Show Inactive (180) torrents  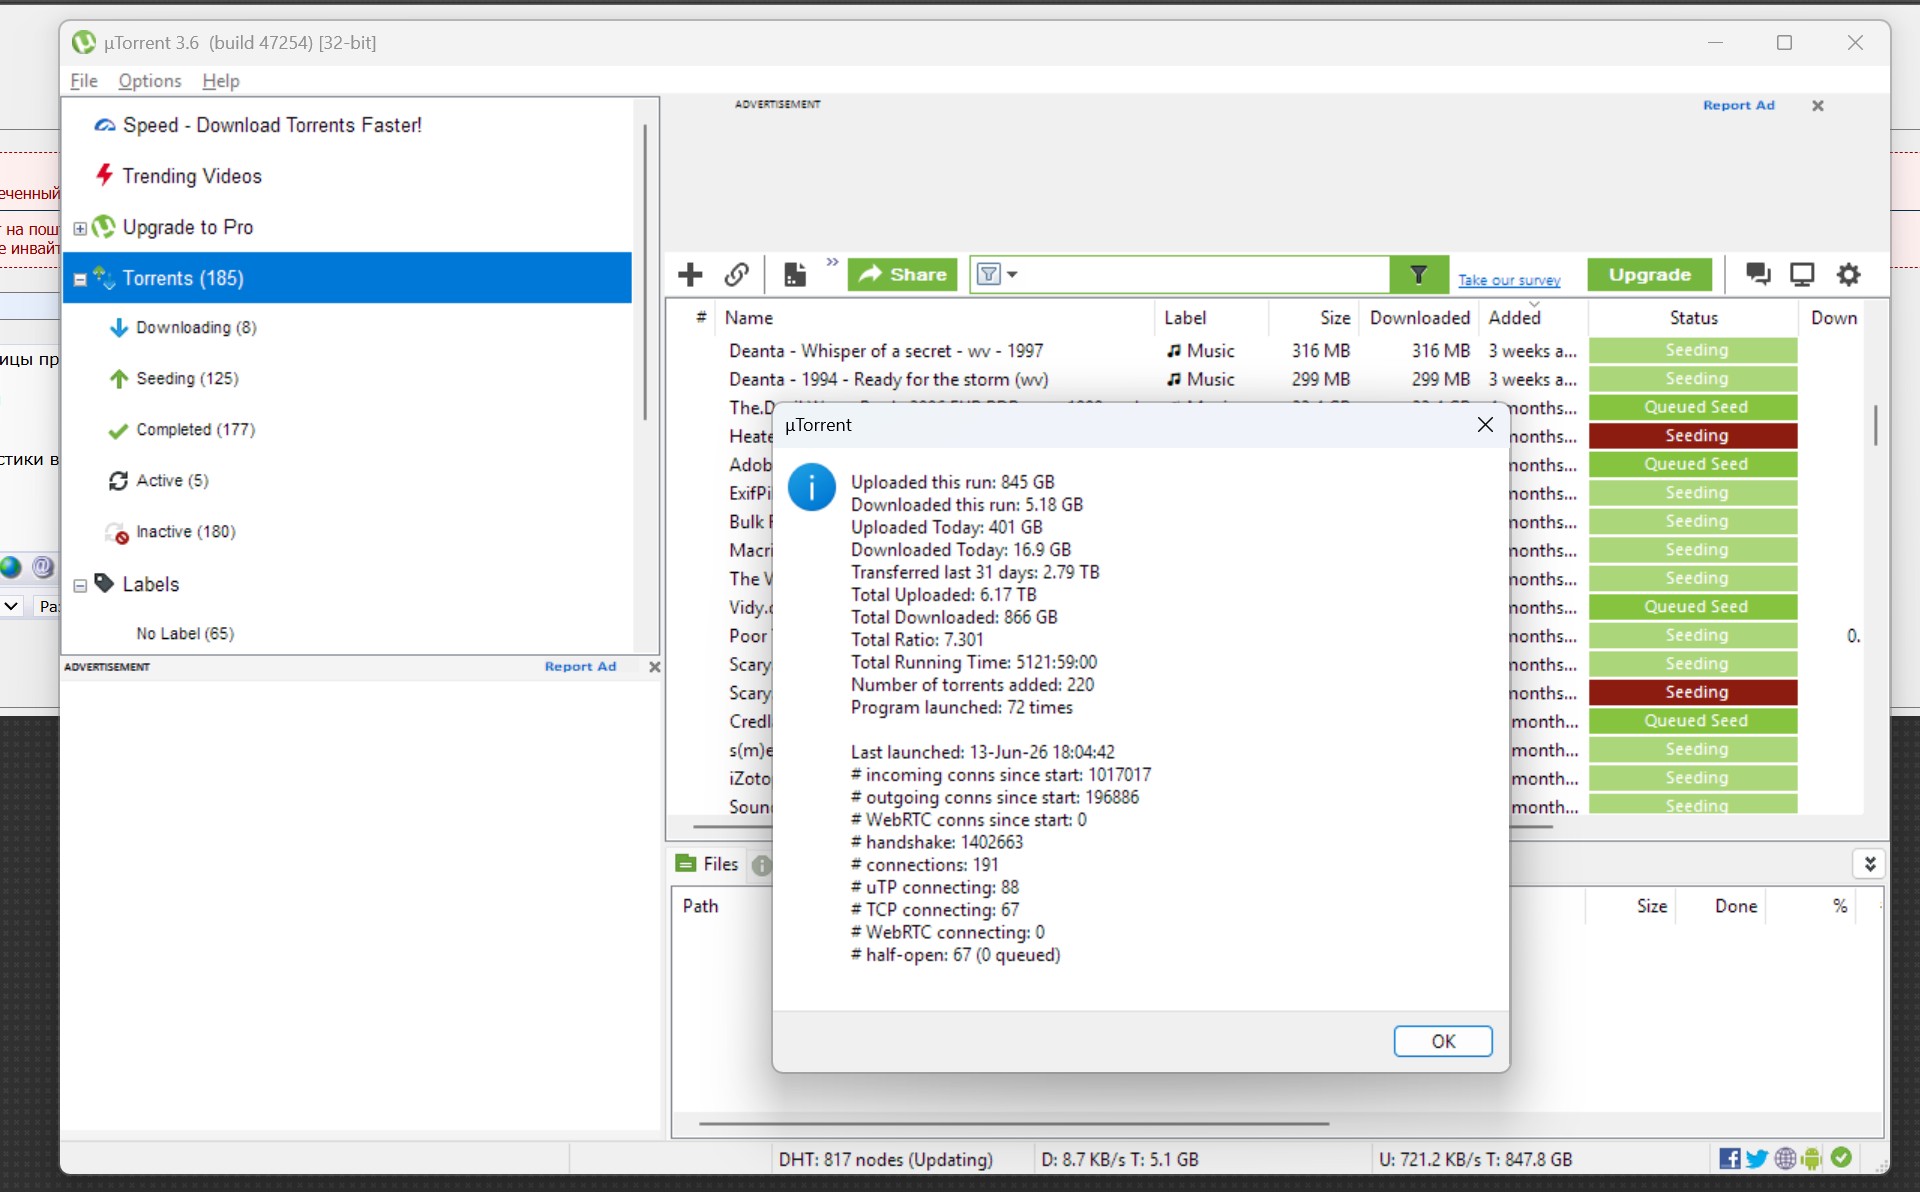[185, 531]
